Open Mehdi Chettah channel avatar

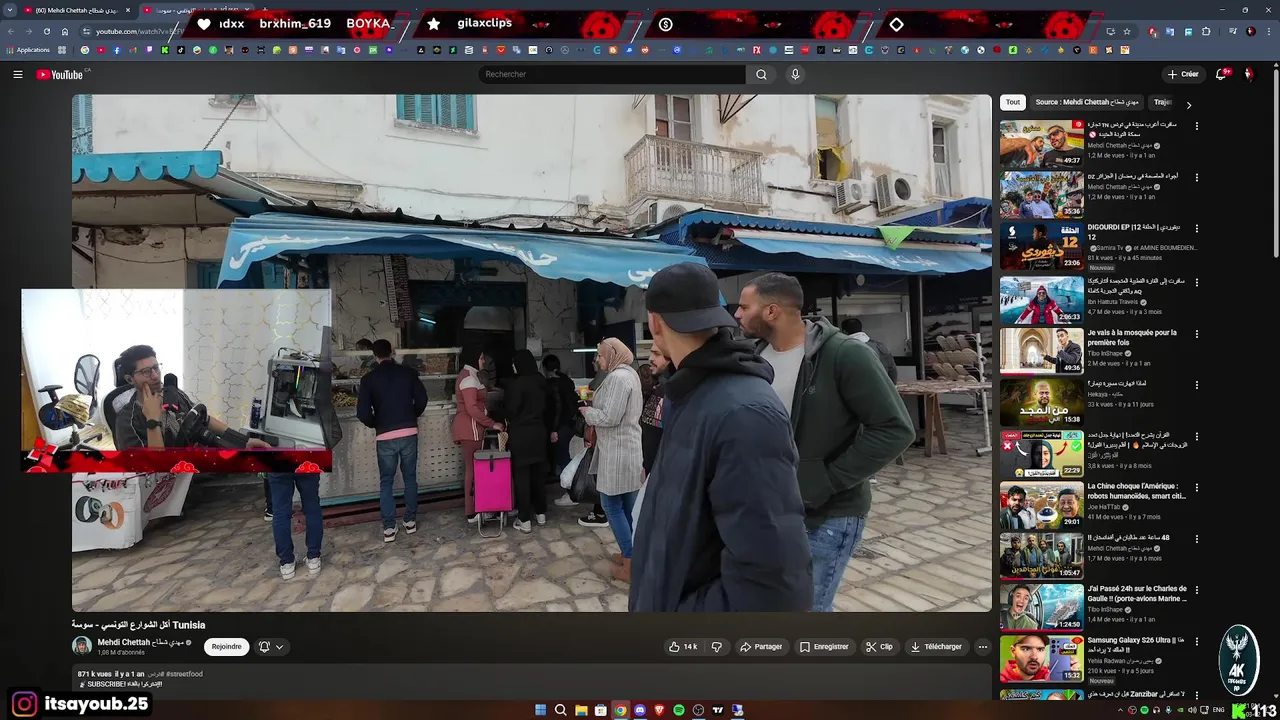(82, 646)
